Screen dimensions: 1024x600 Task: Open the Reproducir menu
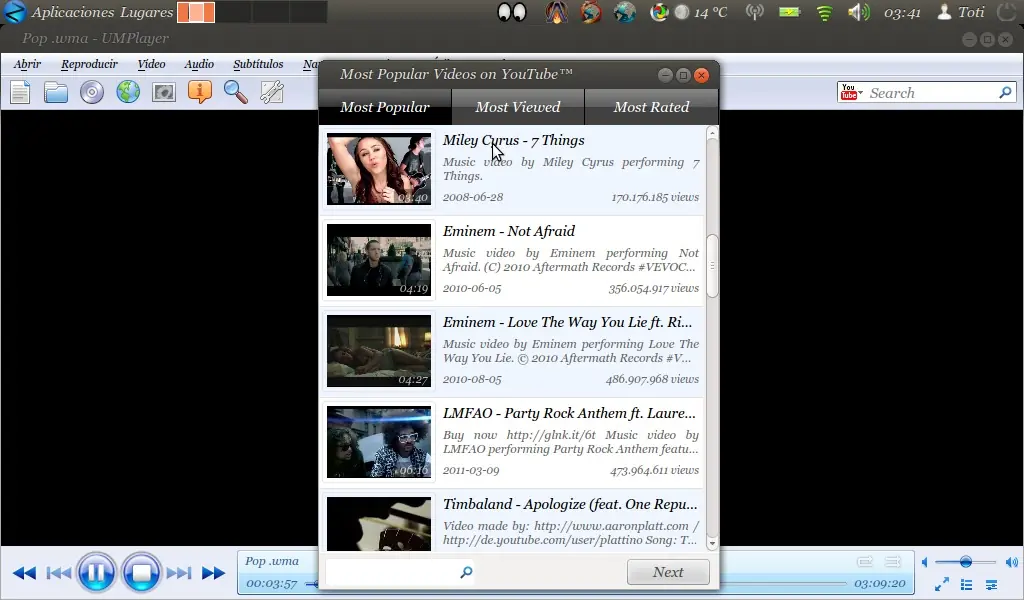click(89, 64)
